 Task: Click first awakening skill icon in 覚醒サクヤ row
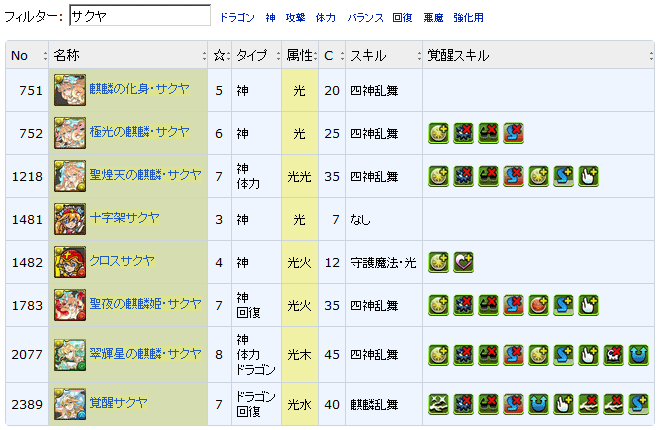point(438,404)
